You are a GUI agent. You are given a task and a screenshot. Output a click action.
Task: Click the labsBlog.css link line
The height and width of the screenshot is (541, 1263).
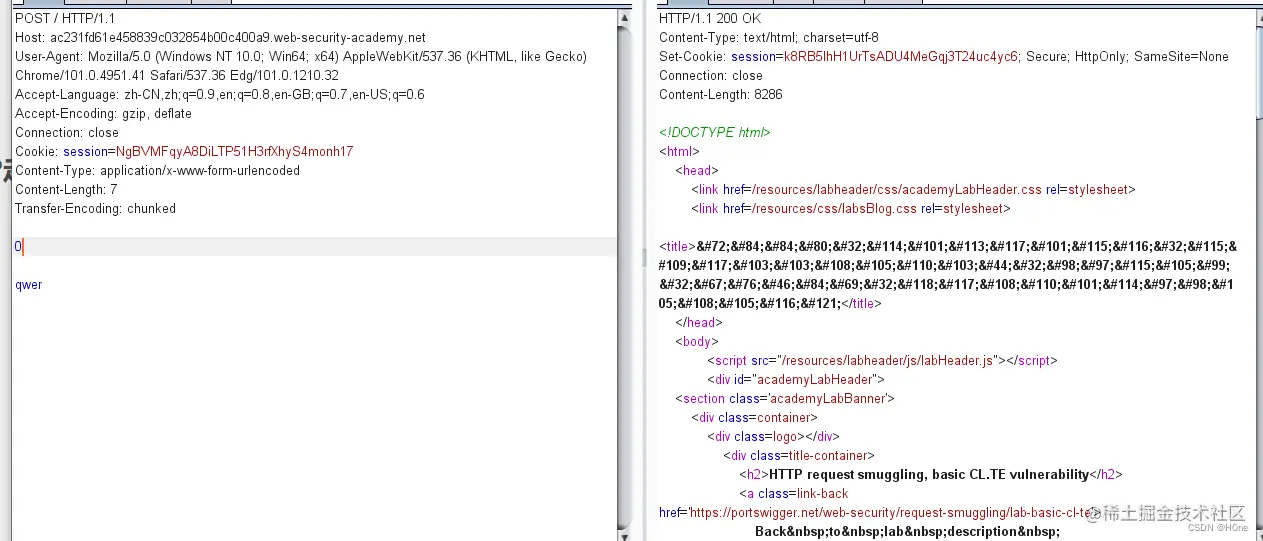click(851, 209)
